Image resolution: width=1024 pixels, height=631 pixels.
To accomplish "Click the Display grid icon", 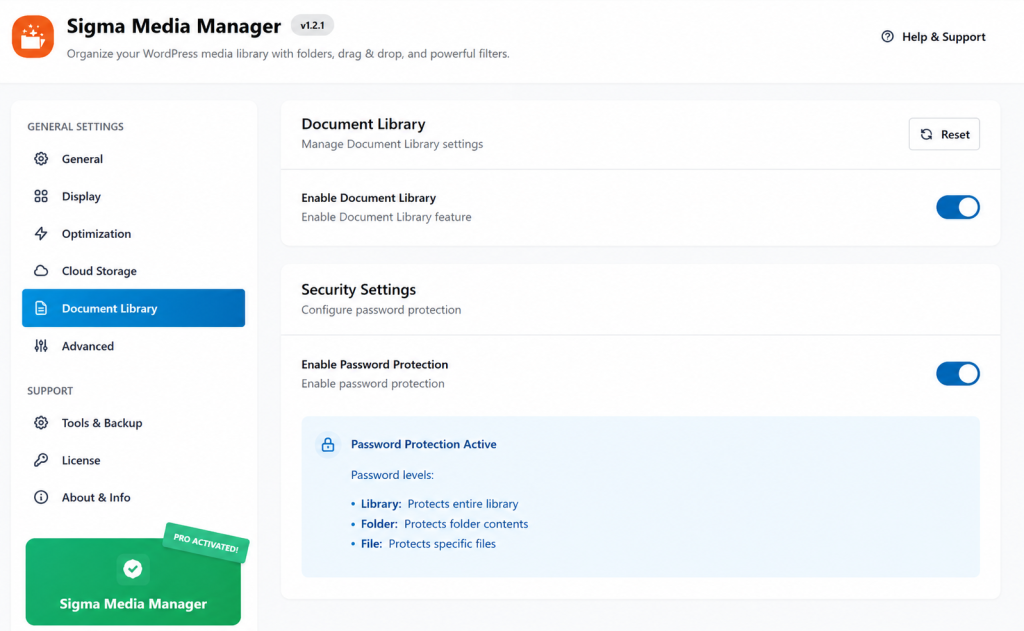I will point(41,196).
